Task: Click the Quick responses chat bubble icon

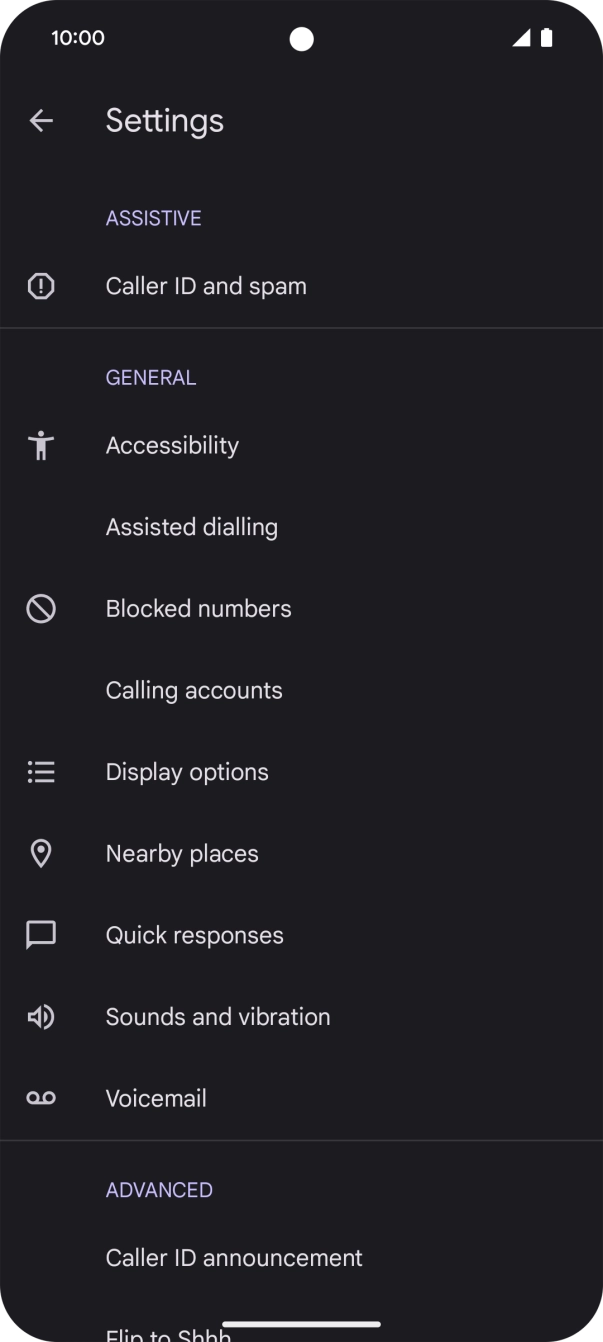Action: pyautogui.click(x=40, y=935)
